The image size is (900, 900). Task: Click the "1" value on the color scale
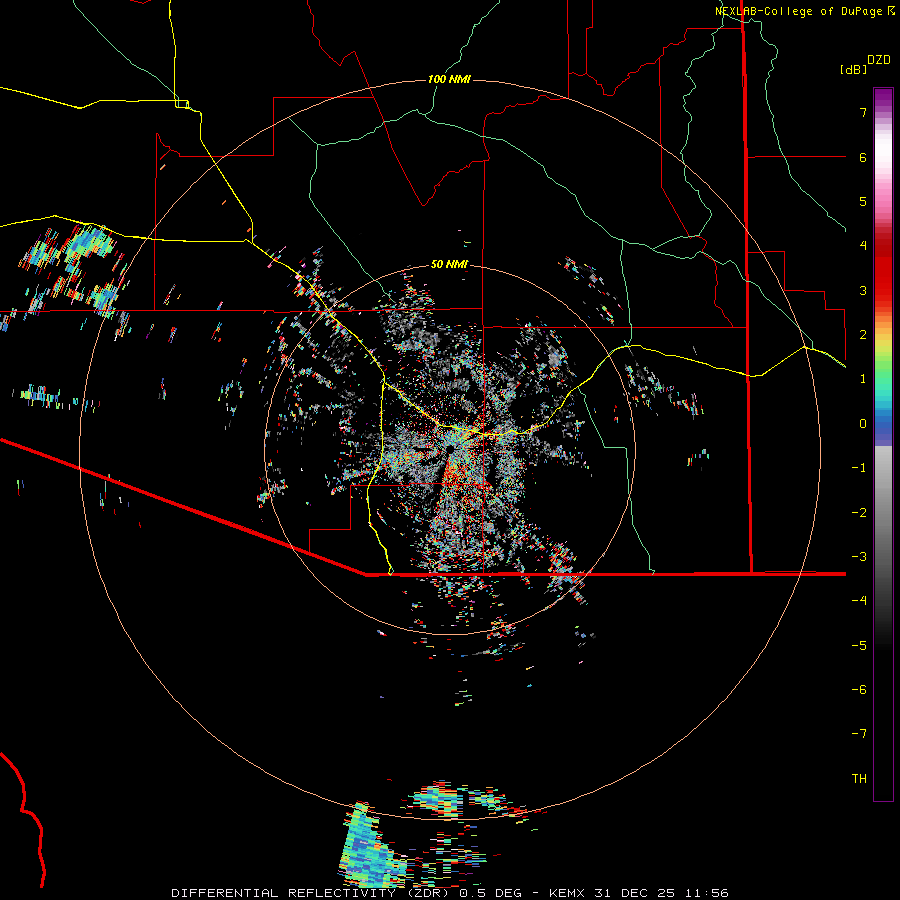[863, 379]
